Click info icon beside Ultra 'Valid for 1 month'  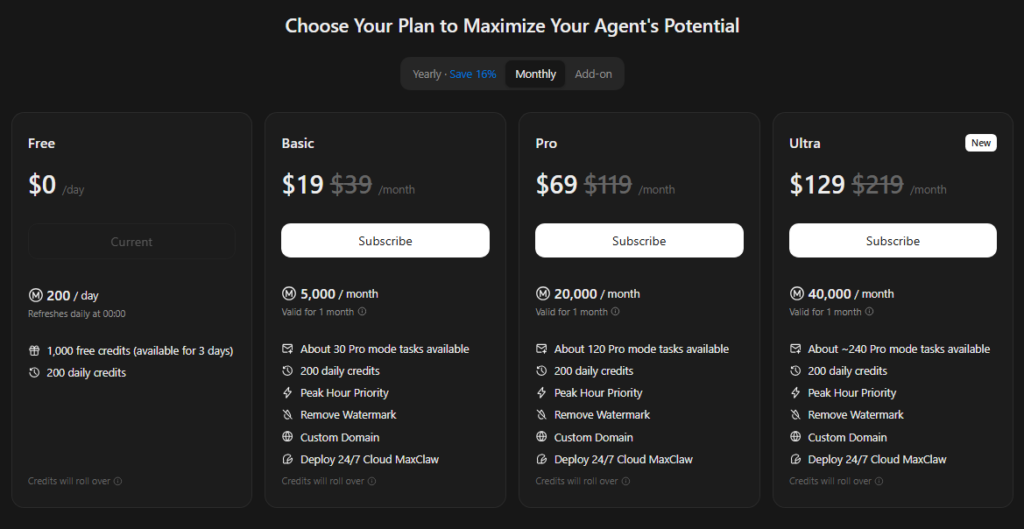pos(870,312)
